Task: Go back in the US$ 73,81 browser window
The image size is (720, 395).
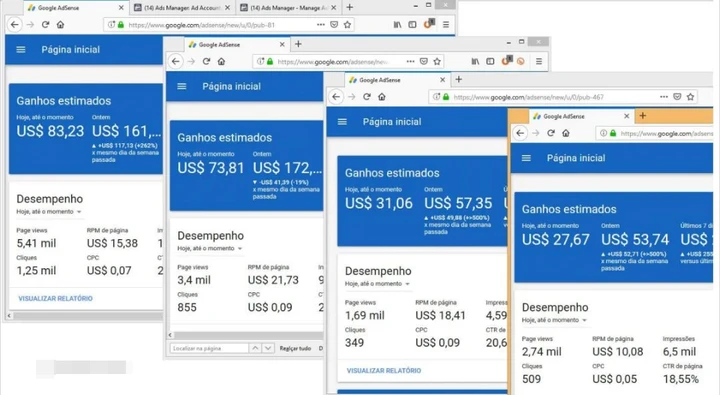Action: [175, 61]
